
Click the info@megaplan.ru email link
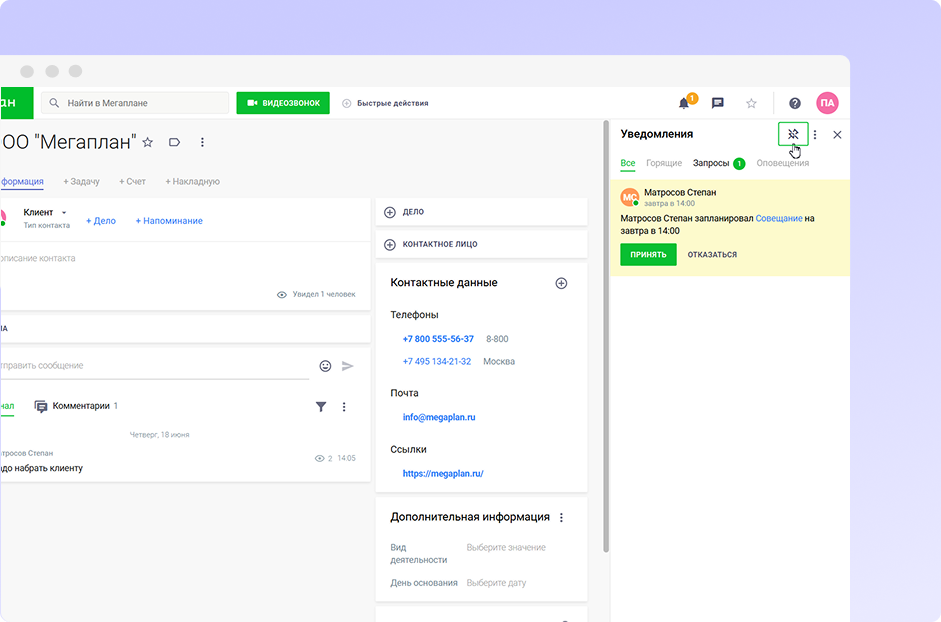(439, 417)
